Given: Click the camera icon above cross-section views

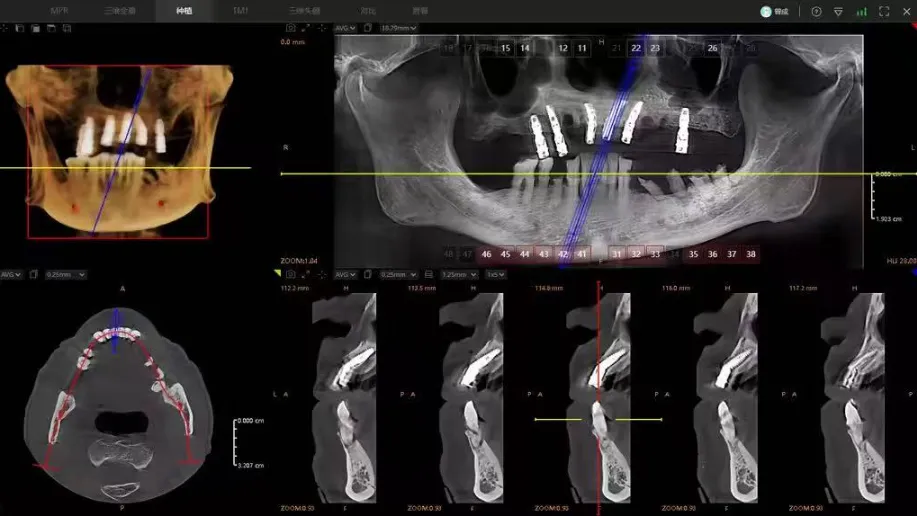Looking at the screenshot, I should [291, 274].
